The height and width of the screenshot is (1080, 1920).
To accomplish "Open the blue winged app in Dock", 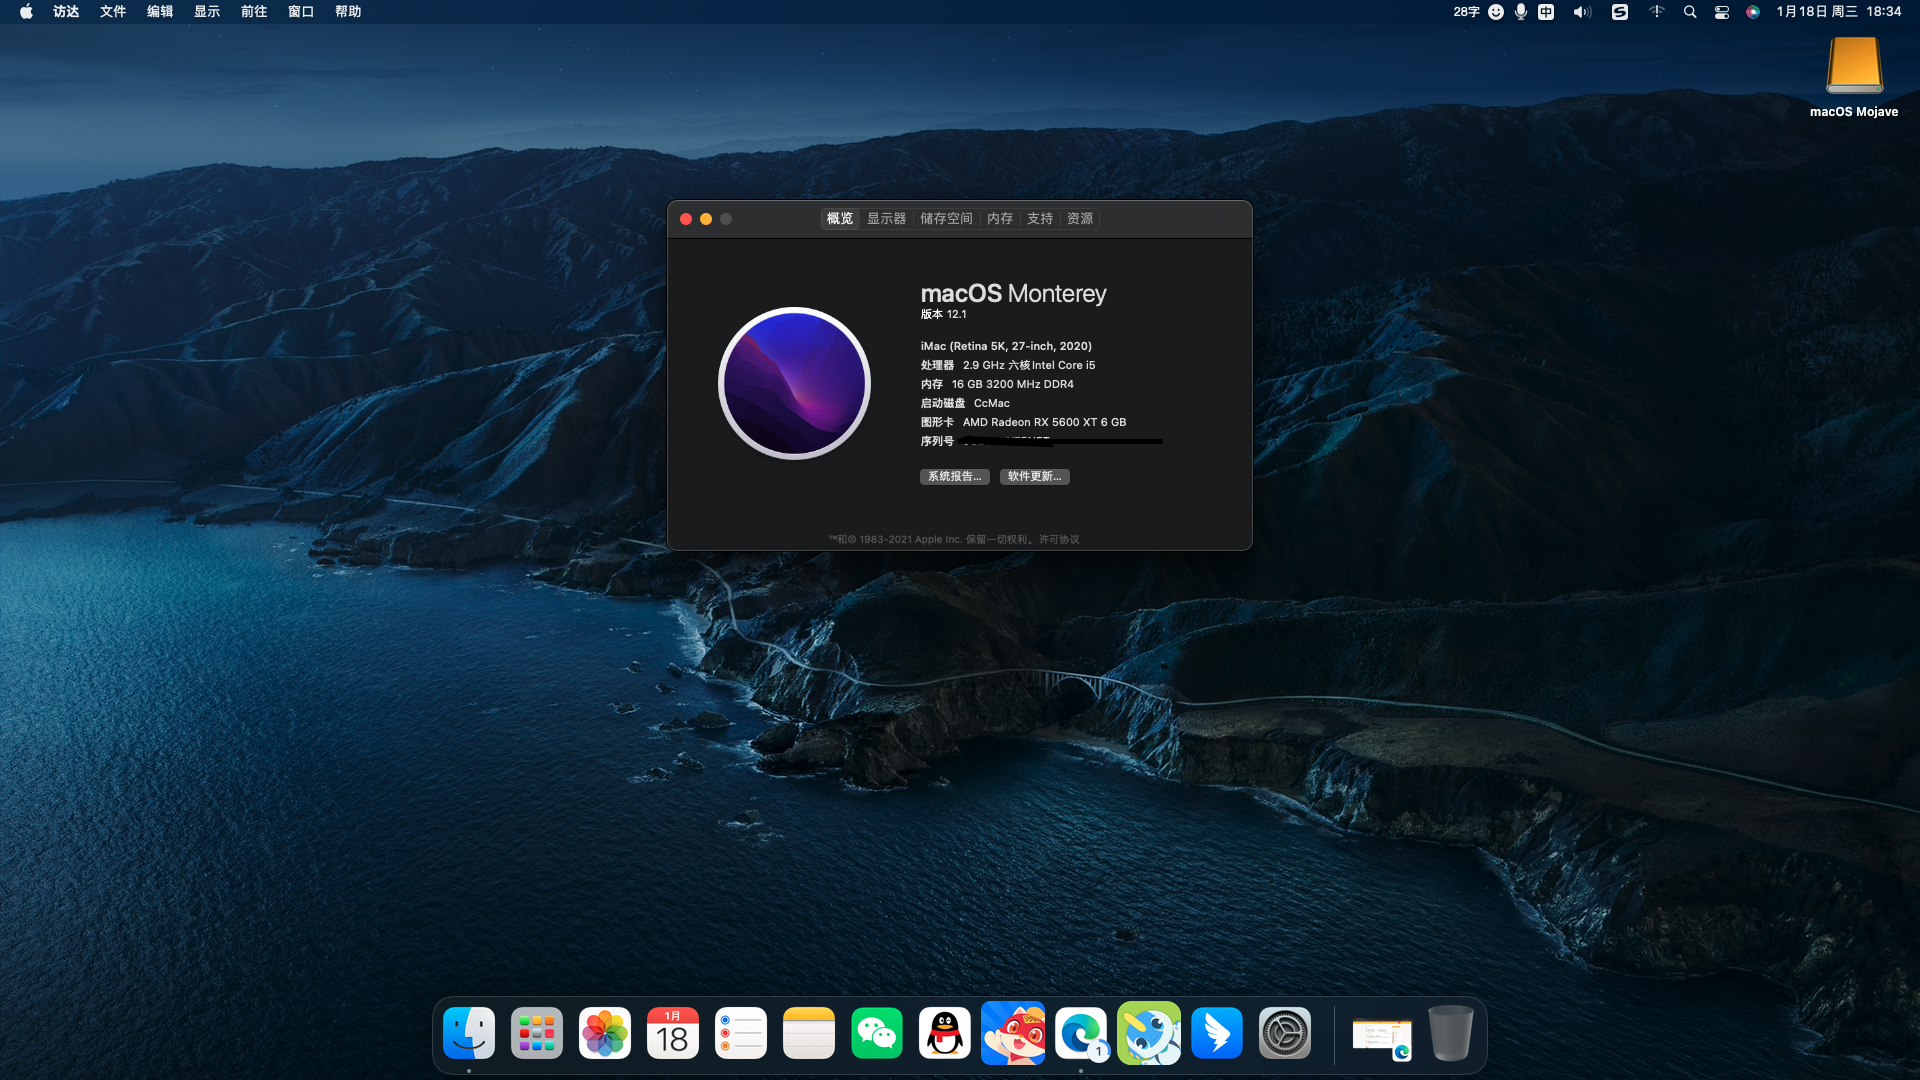I will [1217, 1033].
